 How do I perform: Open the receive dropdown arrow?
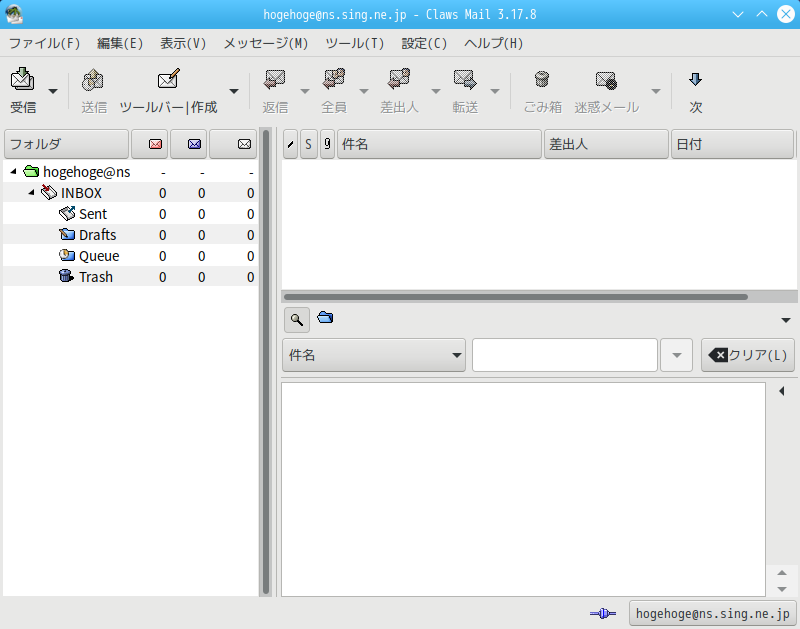[53, 91]
